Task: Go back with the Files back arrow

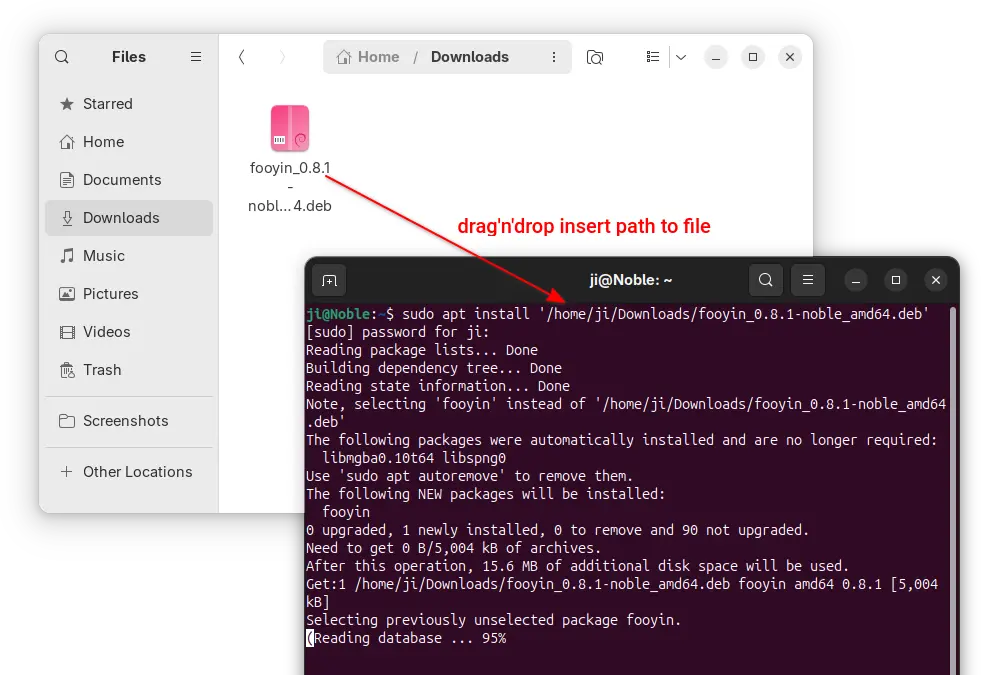Action: coord(242,57)
